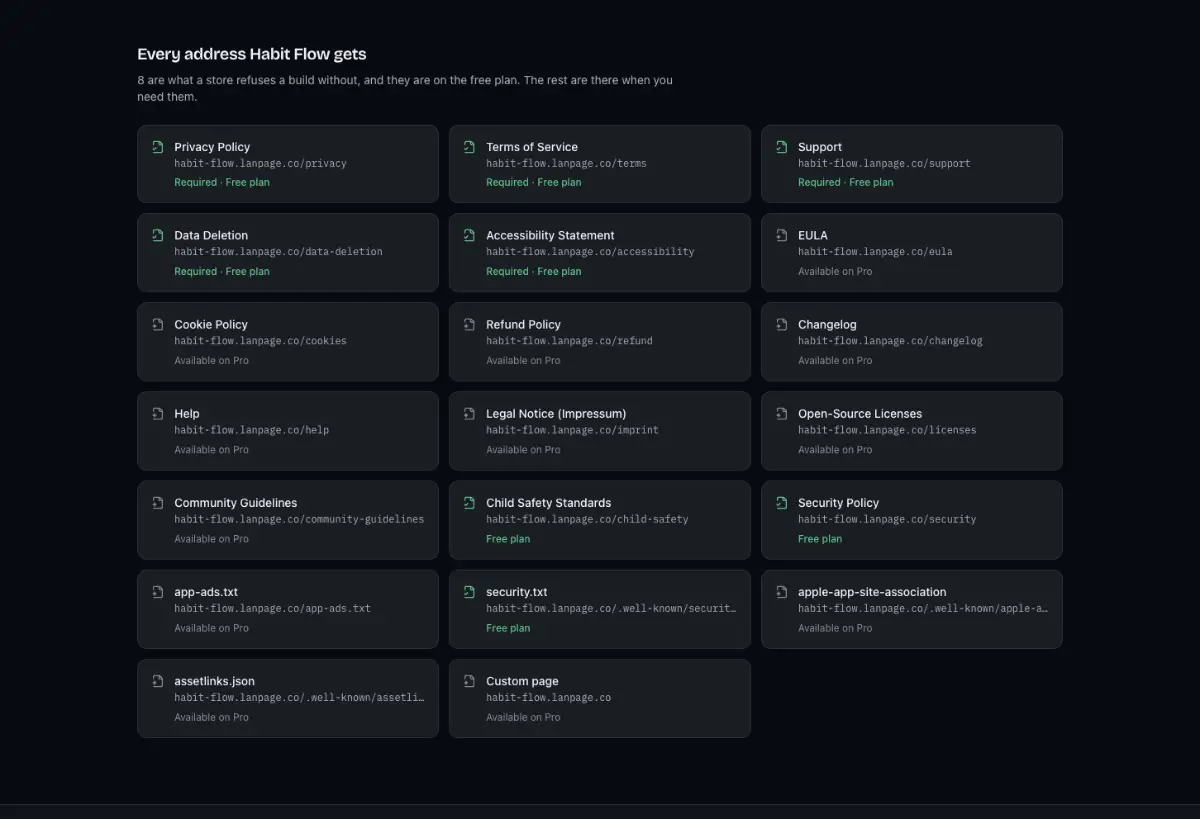The height and width of the screenshot is (819, 1200).
Task: Select the Refund Policy title
Action: pos(523,325)
